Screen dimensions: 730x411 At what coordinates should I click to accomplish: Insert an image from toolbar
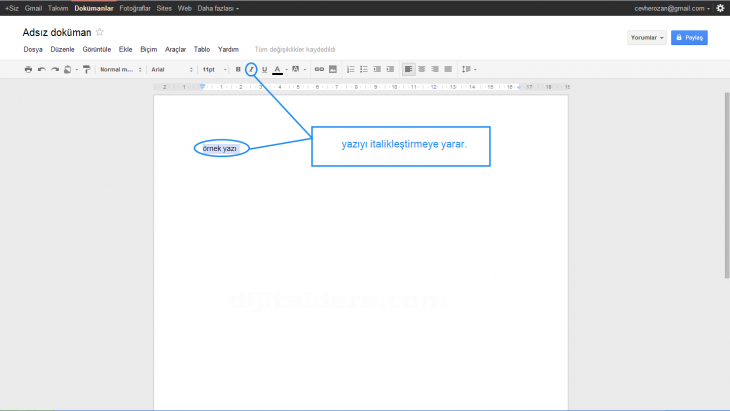click(332, 69)
